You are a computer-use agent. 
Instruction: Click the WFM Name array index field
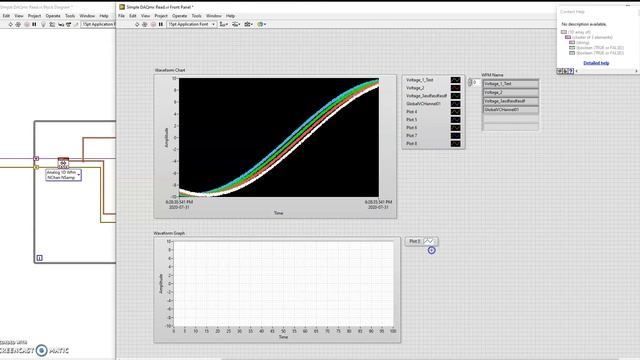tap(476, 82)
